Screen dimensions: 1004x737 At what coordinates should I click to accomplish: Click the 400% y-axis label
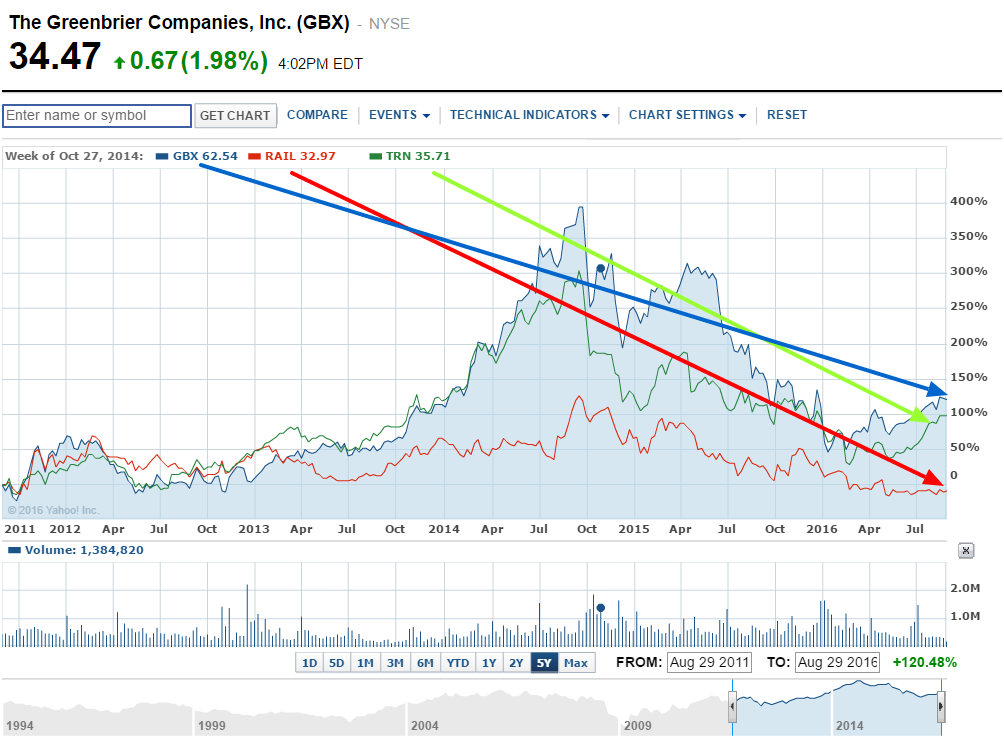pos(969,201)
